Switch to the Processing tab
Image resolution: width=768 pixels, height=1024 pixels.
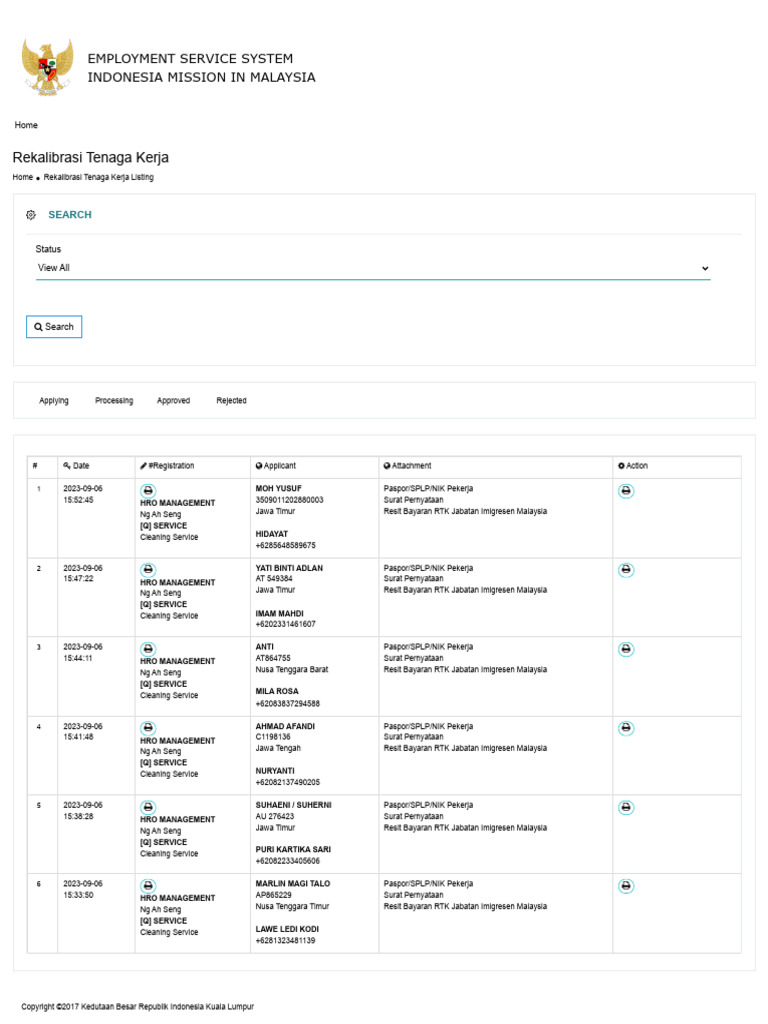114,400
